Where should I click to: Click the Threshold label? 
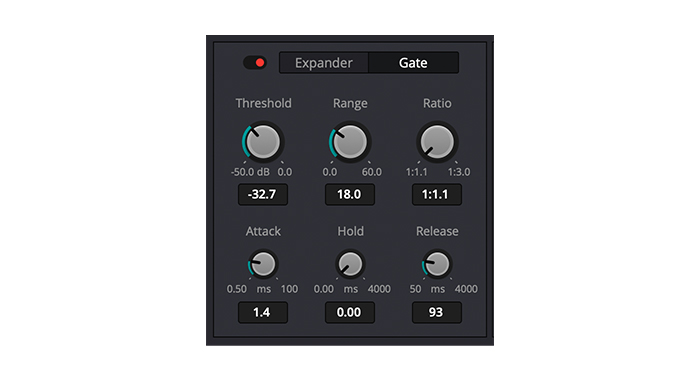click(x=263, y=103)
